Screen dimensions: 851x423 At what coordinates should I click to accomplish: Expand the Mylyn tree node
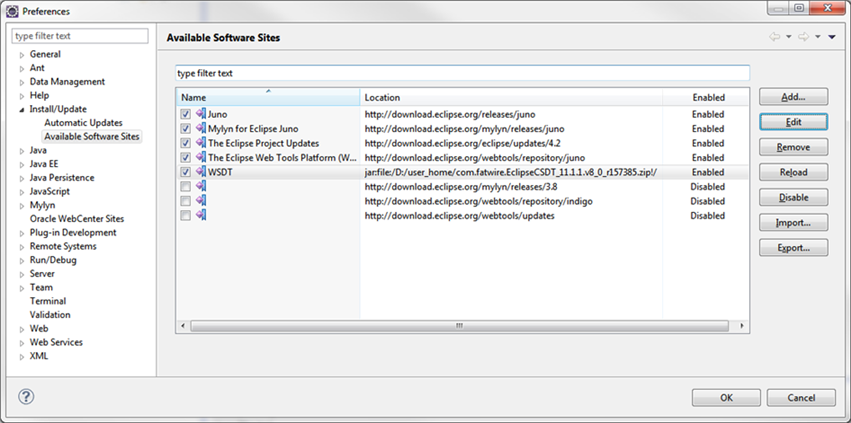(22, 206)
